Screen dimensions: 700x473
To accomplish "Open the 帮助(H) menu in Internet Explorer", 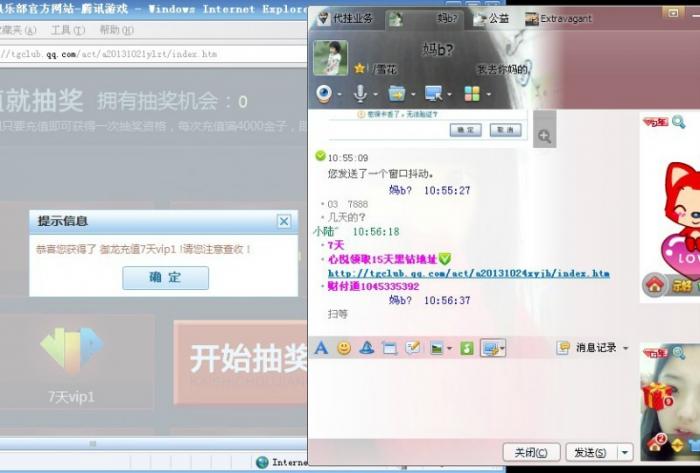I will pos(116,30).
